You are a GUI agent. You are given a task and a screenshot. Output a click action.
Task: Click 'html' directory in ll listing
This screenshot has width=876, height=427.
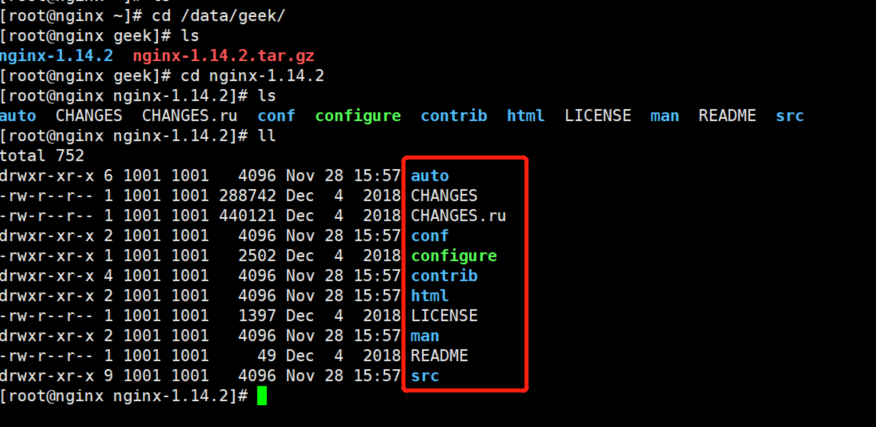430,296
